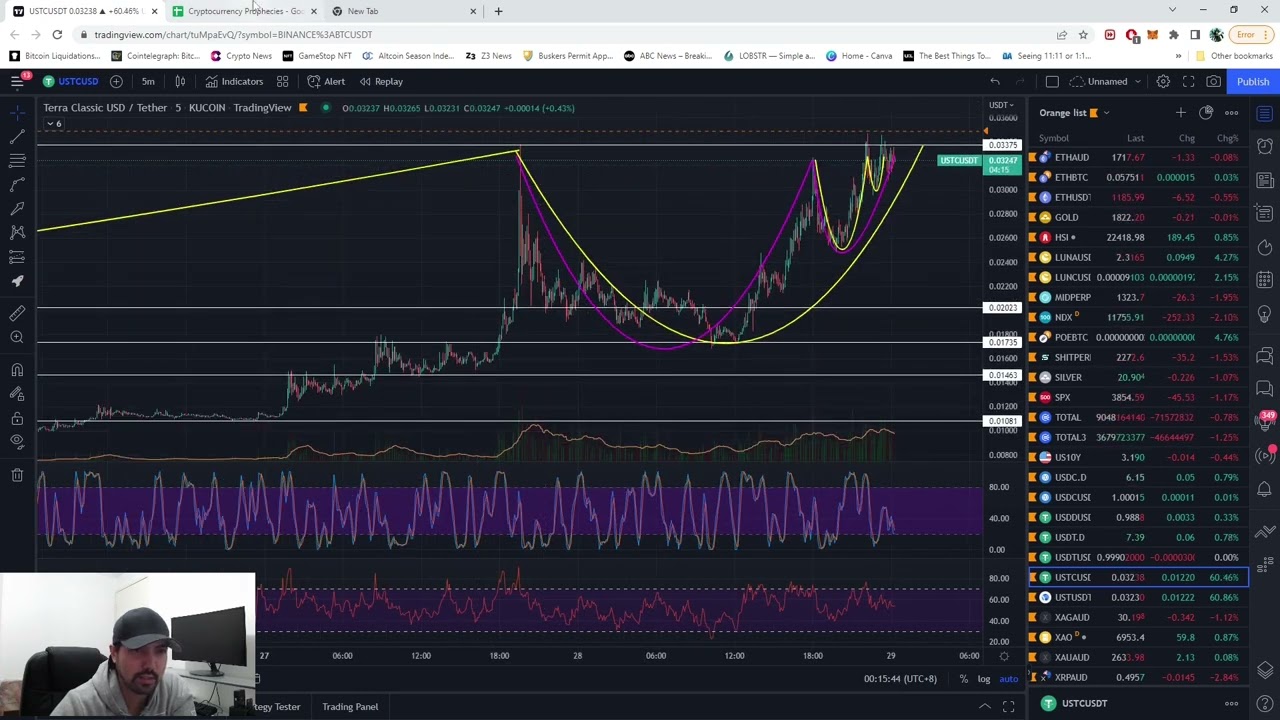Add a symbol to compare with plus icon
Viewport: 1280px width, 720px height.
coord(116,81)
